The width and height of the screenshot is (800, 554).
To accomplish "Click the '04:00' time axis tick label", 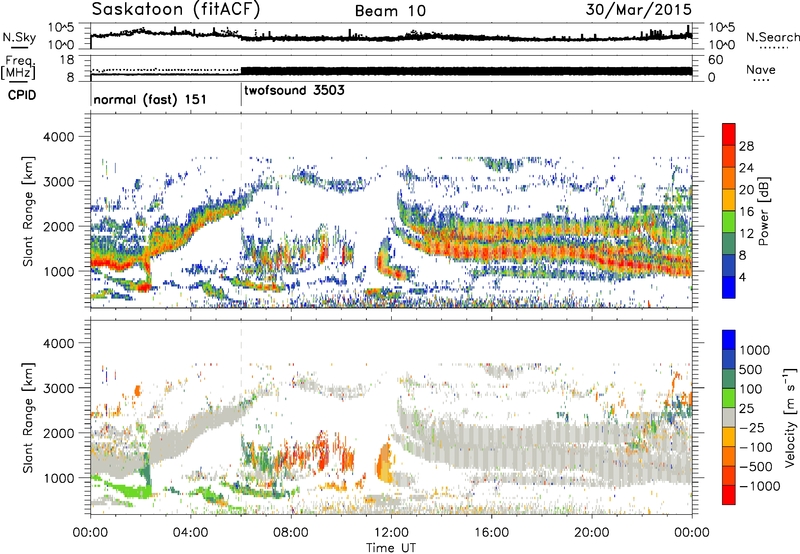I will pos(190,533).
